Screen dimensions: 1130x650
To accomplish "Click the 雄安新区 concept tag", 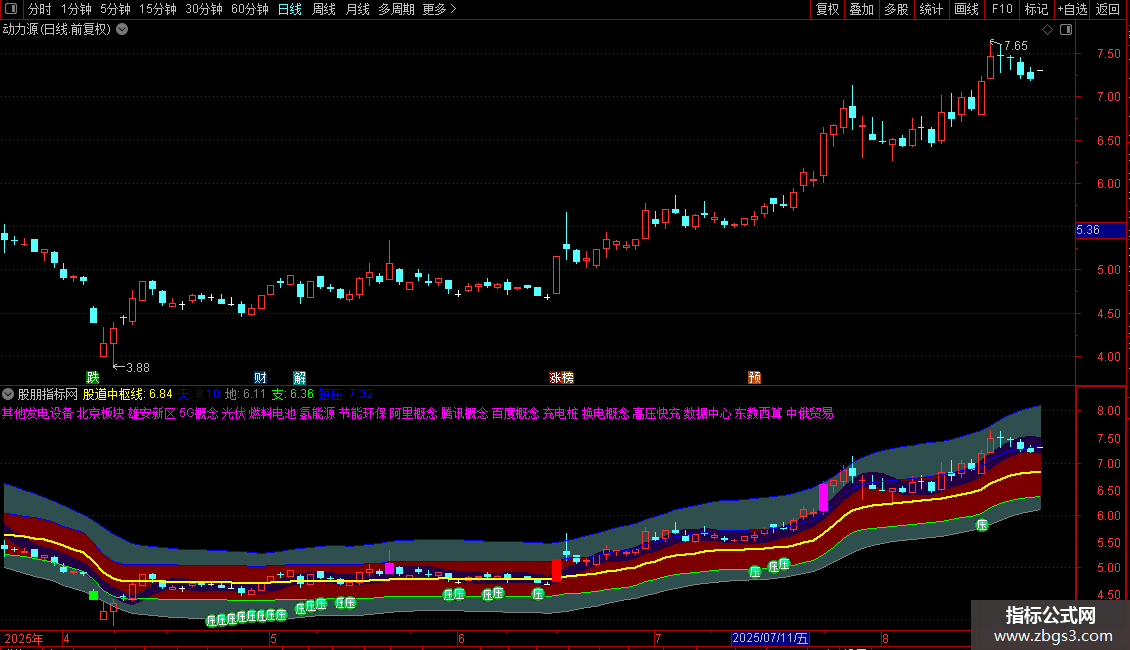I will coord(151,414).
